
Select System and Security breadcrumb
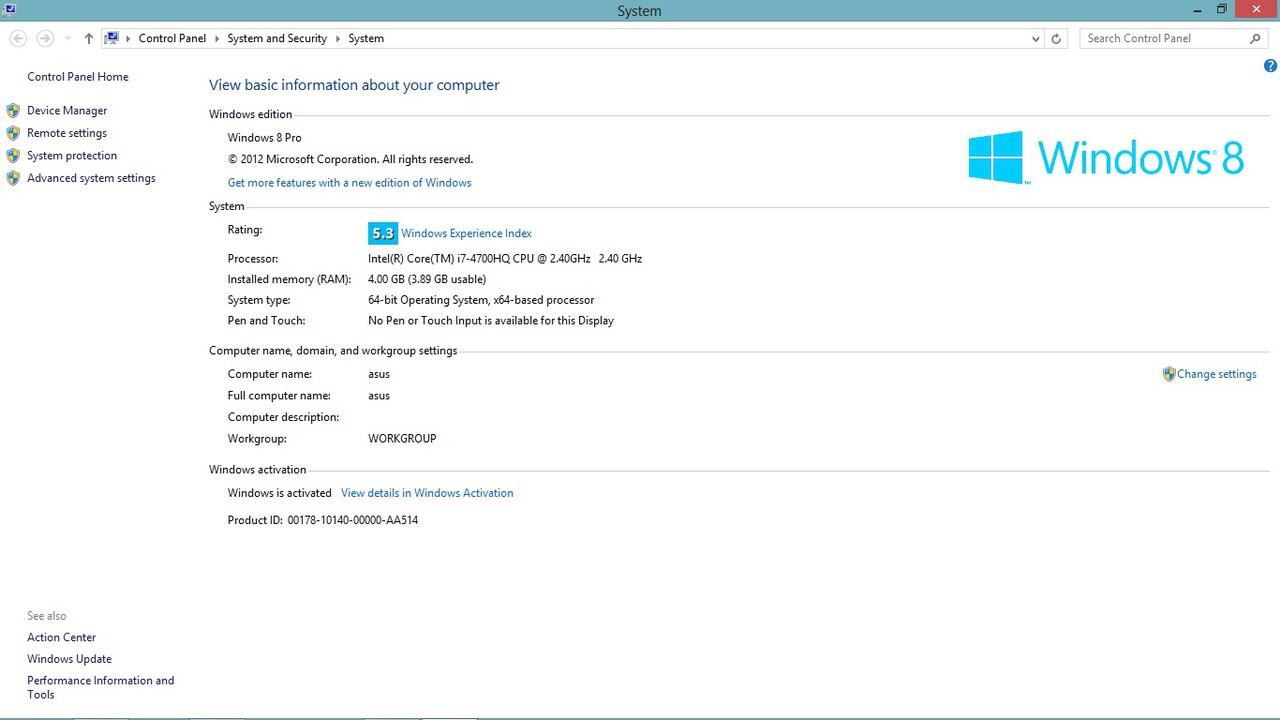pyautogui.click(x=277, y=38)
